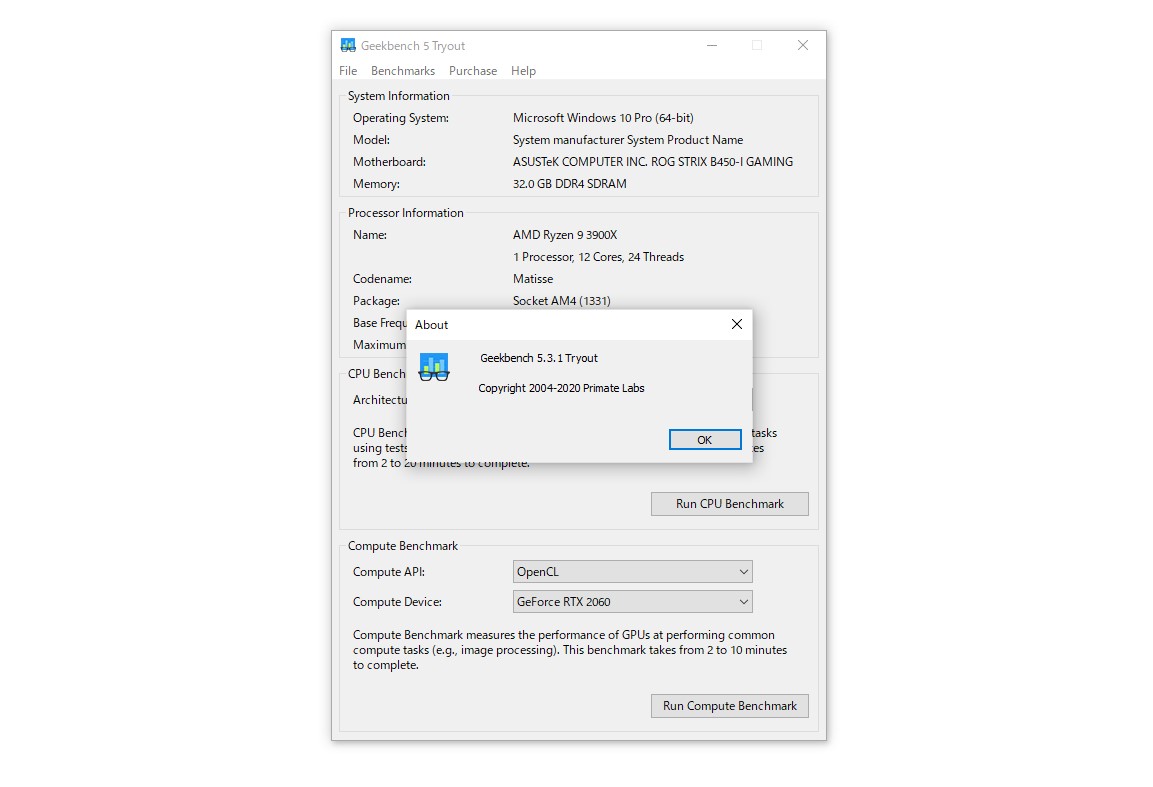Click the Compute API dropdown arrow

(x=744, y=571)
